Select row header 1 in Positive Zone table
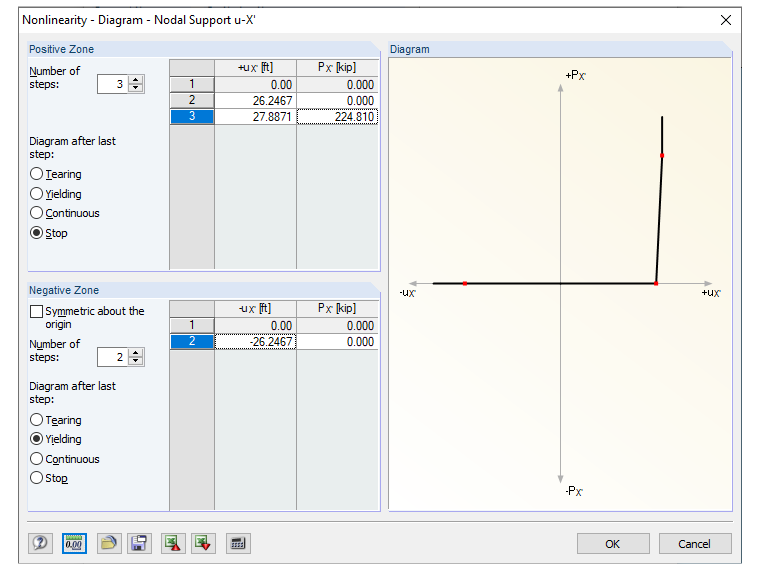 (x=192, y=84)
